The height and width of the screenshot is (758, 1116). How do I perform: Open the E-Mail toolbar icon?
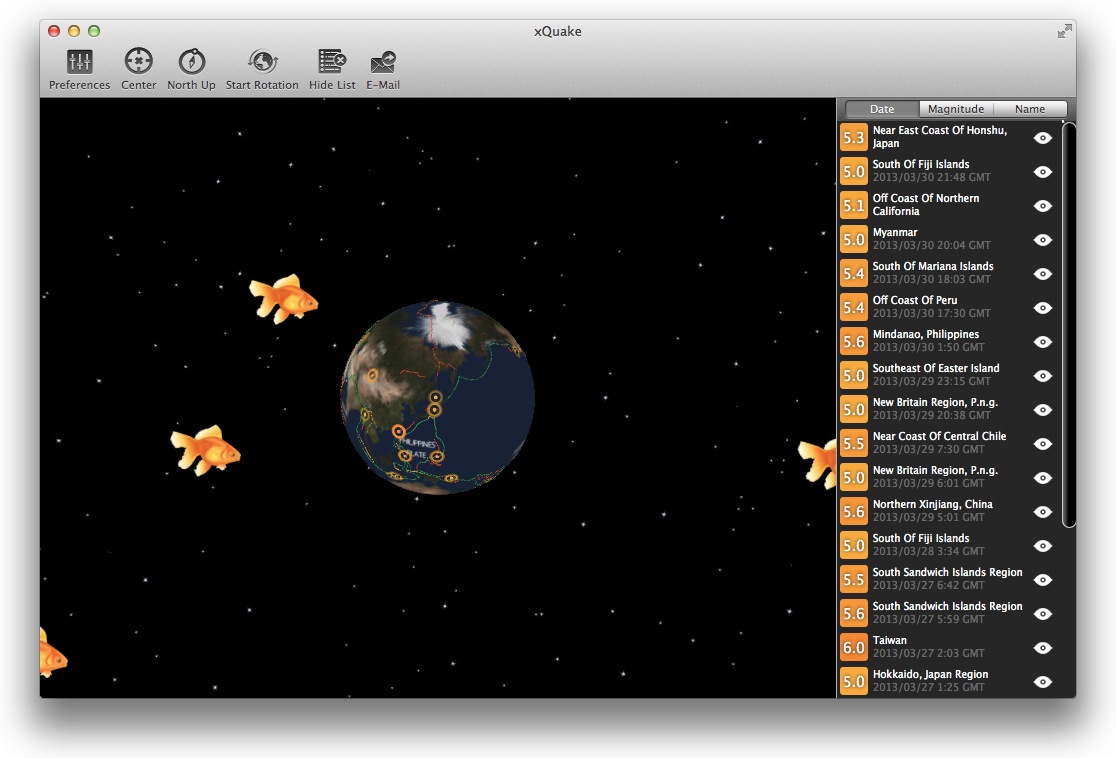383,63
